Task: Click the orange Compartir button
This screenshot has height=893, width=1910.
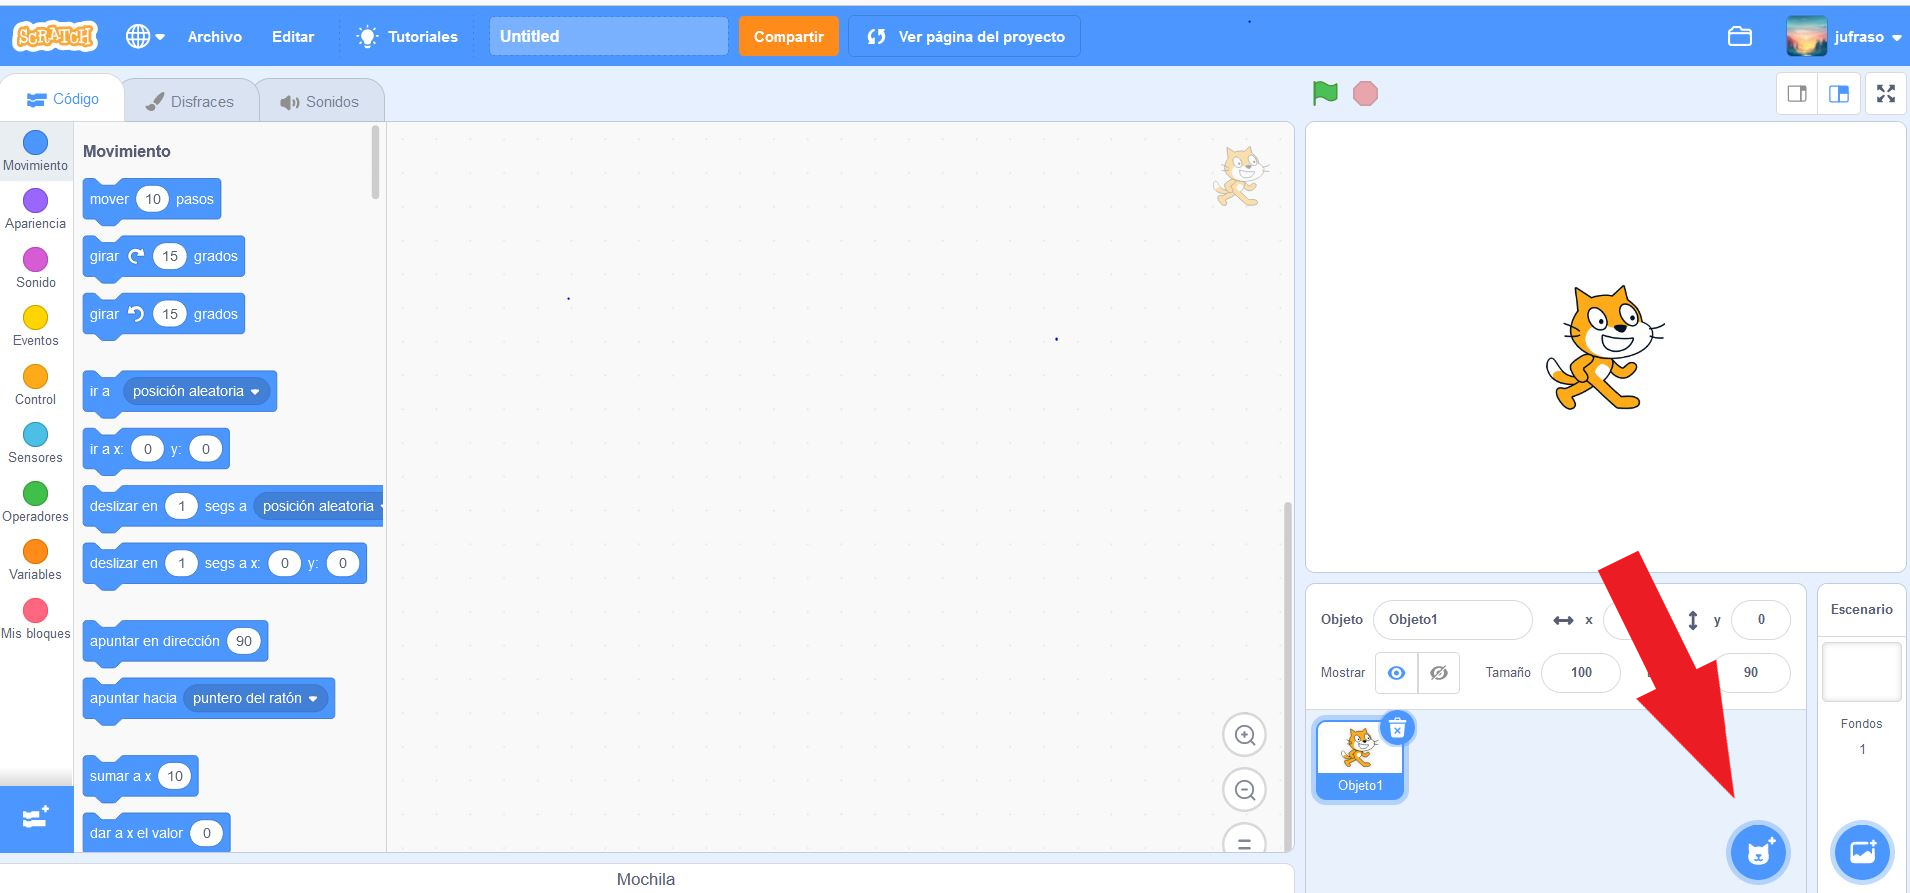Action: coord(788,37)
